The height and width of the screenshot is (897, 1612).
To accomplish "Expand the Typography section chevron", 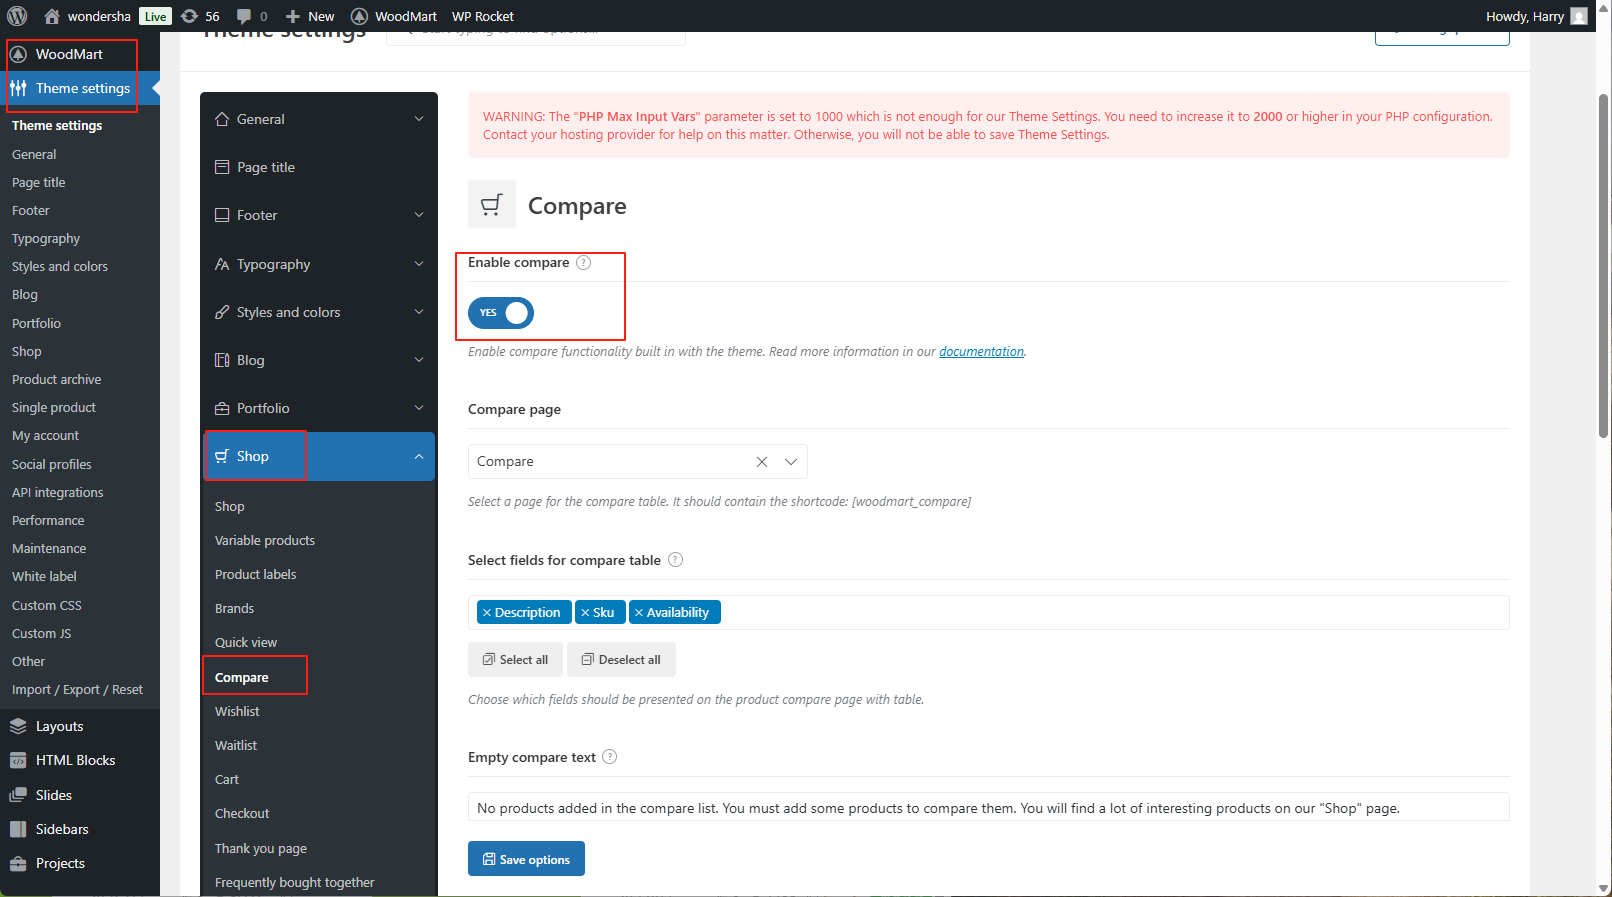I will point(419,264).
